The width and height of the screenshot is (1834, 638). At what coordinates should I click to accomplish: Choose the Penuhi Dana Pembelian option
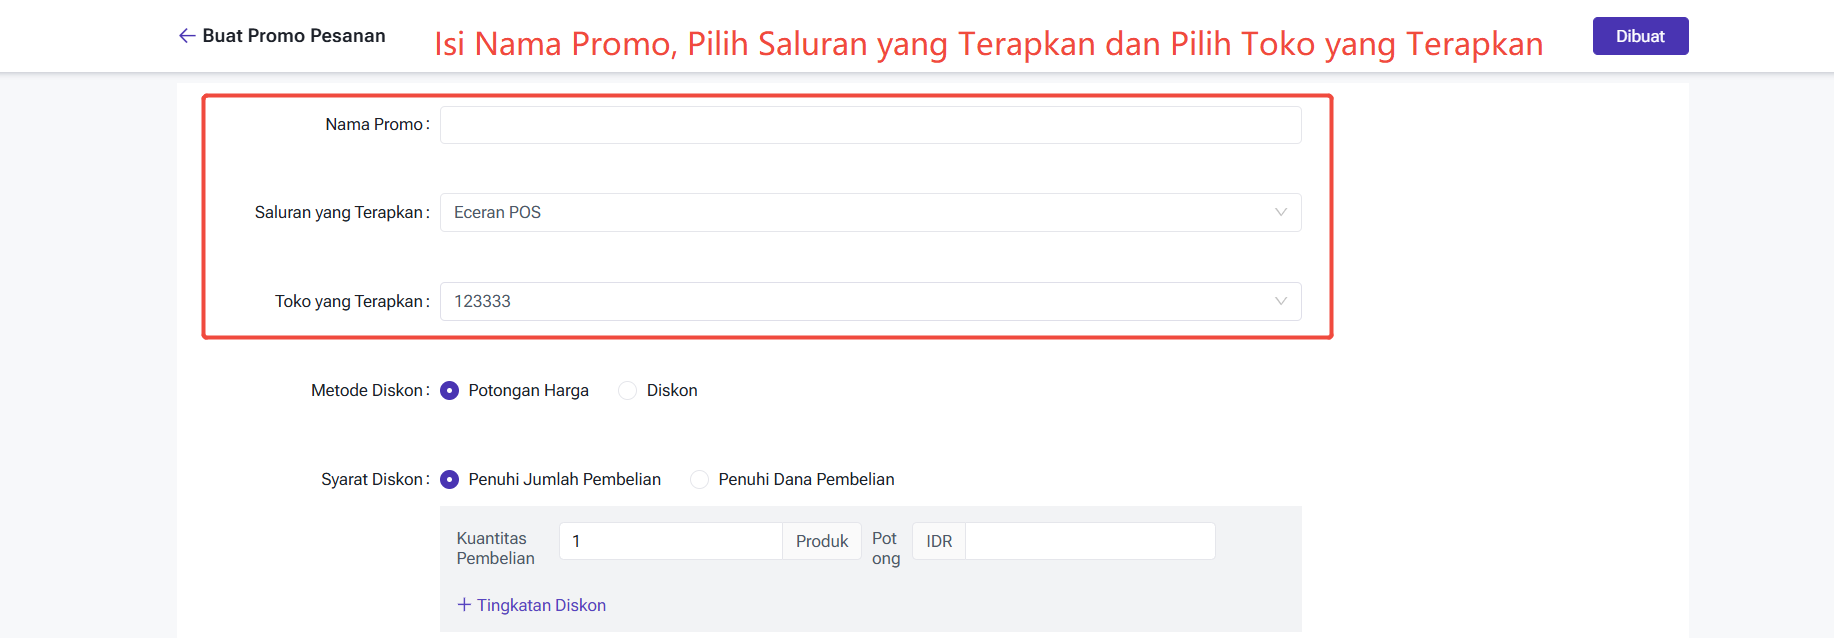(700, 480)
